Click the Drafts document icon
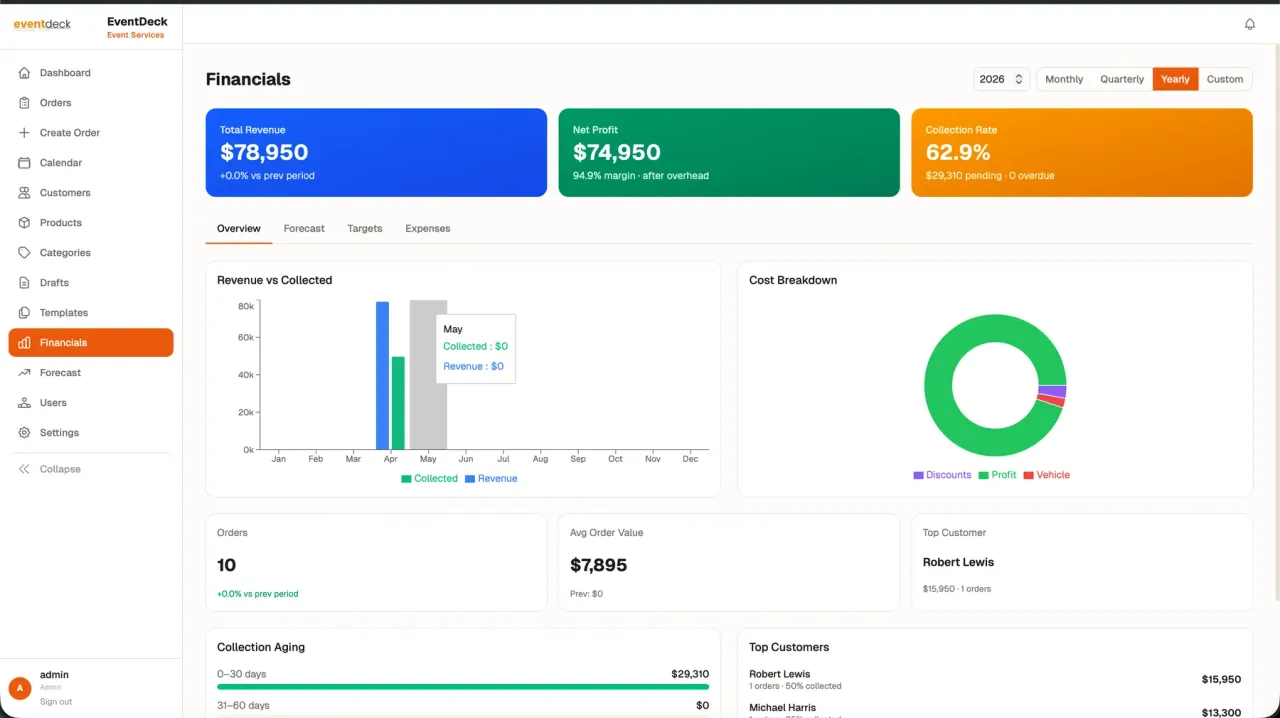The image size is (1280, 718). [x=24, y=283]
